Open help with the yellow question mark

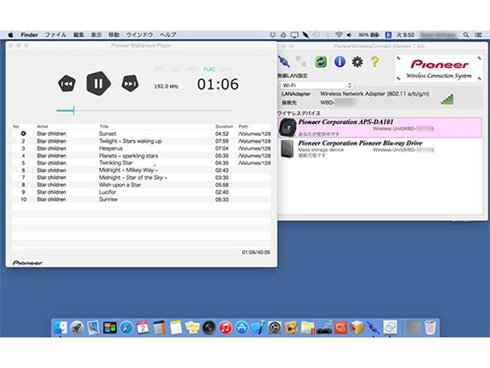point(375,62)
